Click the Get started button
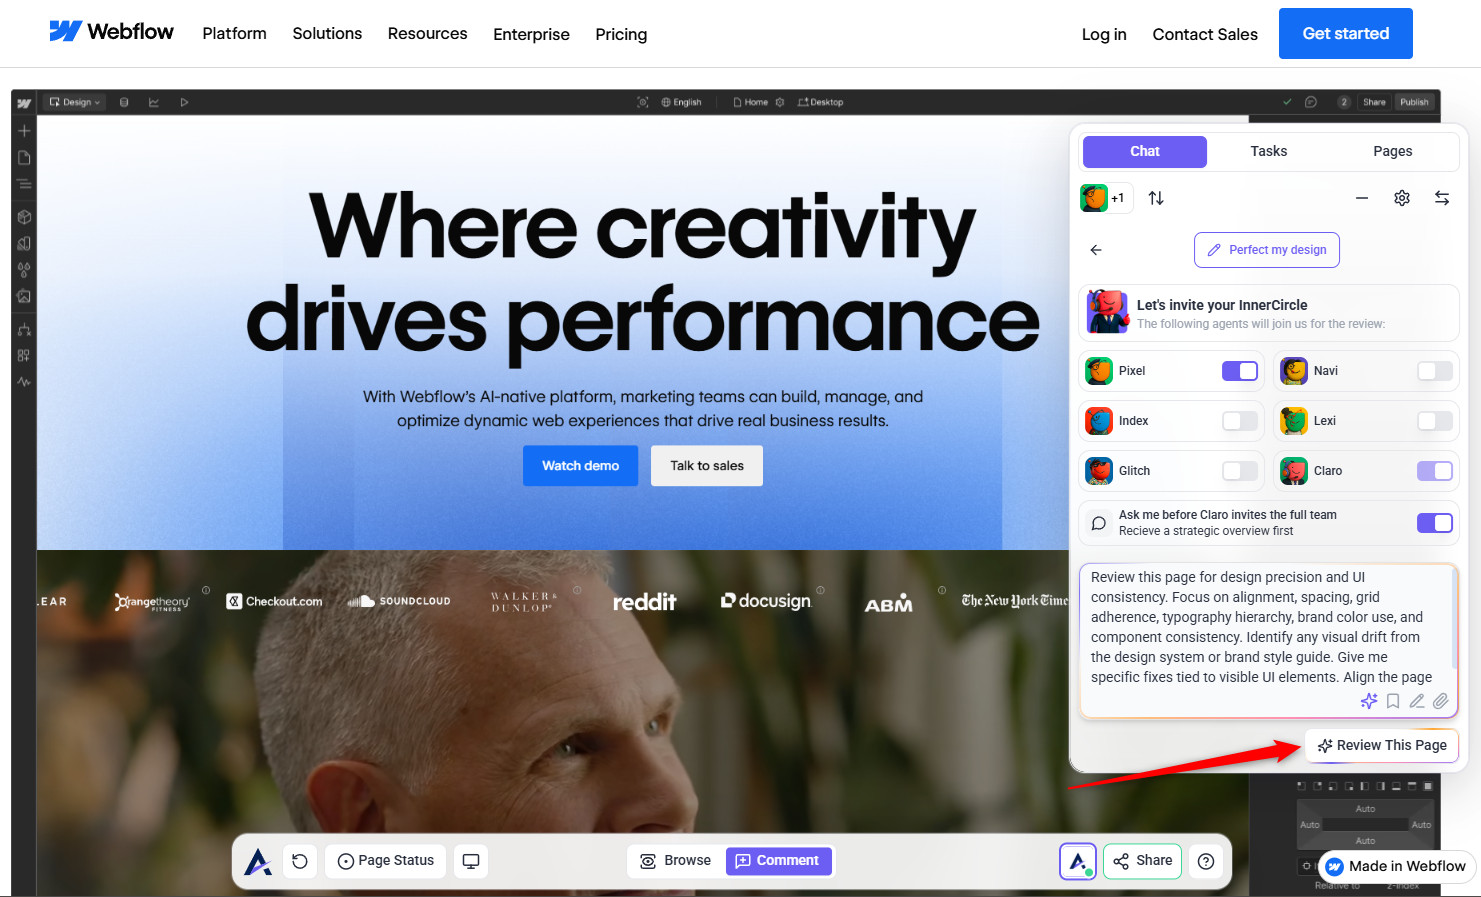The width and height of the screenshot is (1481, 897). 1346,34
